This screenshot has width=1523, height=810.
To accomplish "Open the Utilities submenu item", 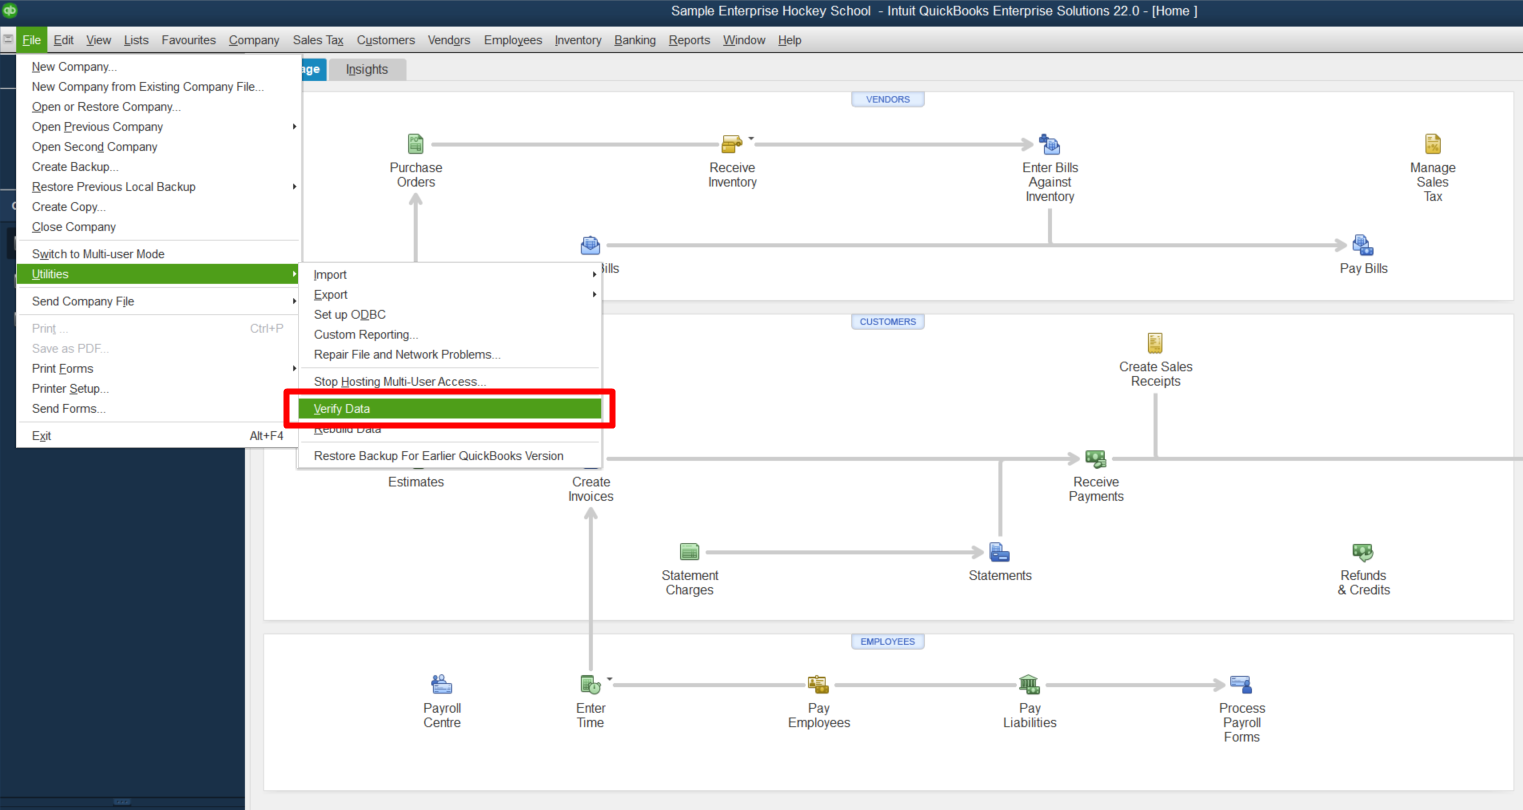I will click(x=158, y=274).
